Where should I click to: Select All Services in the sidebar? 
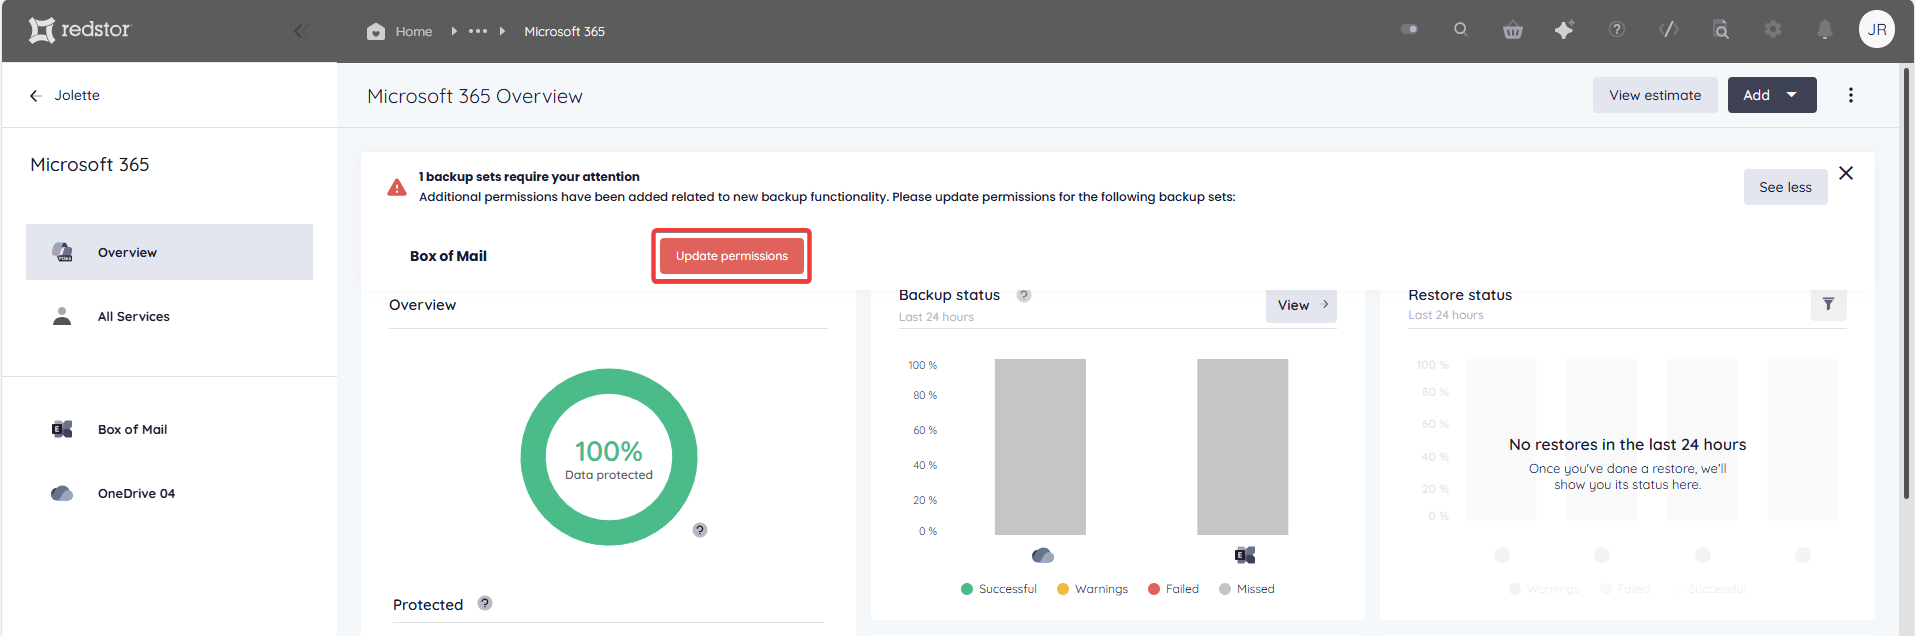click(169, 316)
